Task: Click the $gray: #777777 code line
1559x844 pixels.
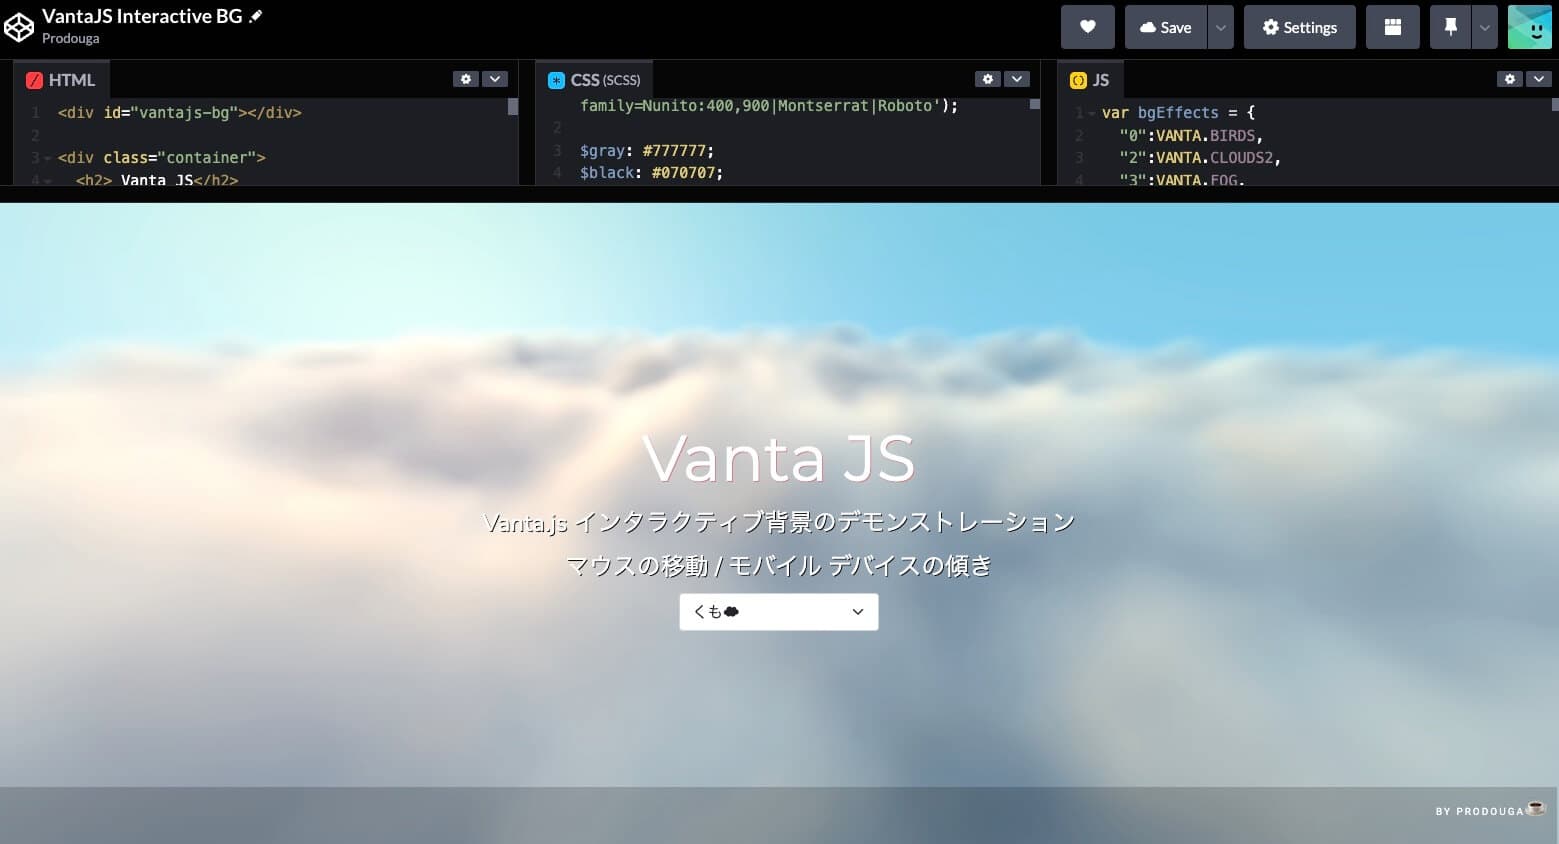Action: [647, 150]
